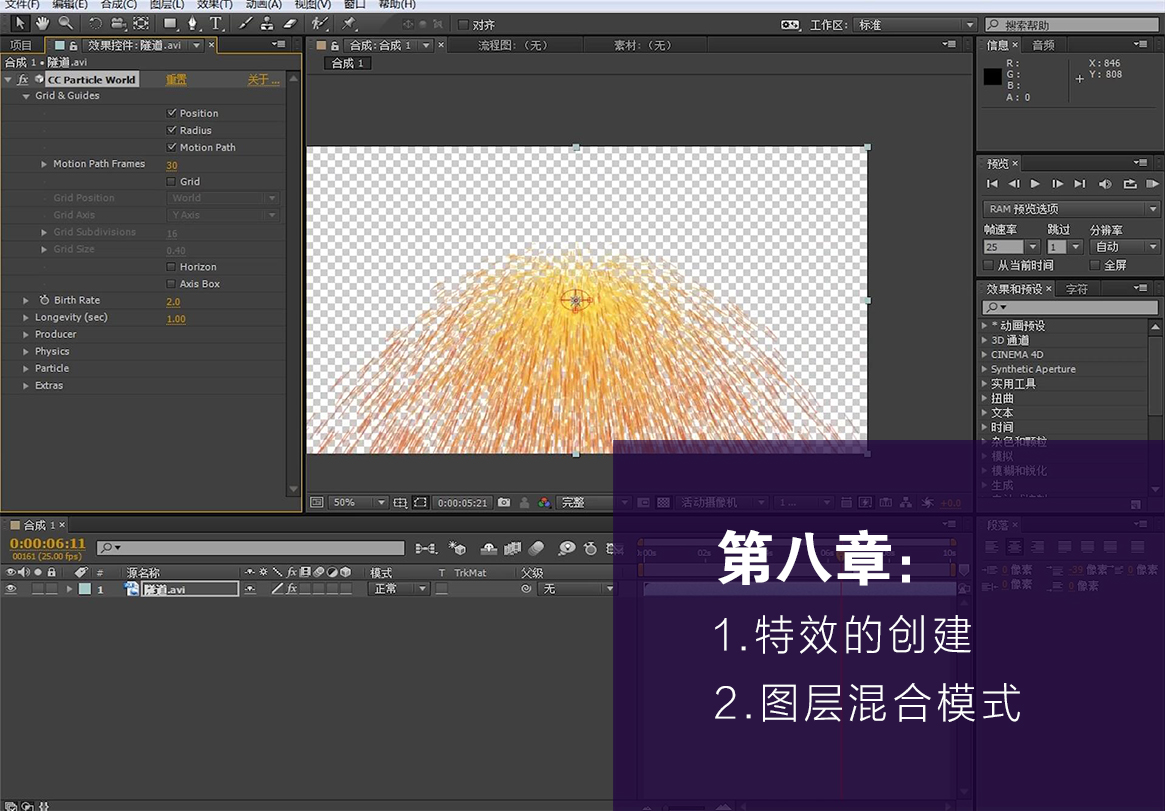Click the parent pick whip for 隧道.avi
This screenshot has width=1165, height=811.
(526, 589)
